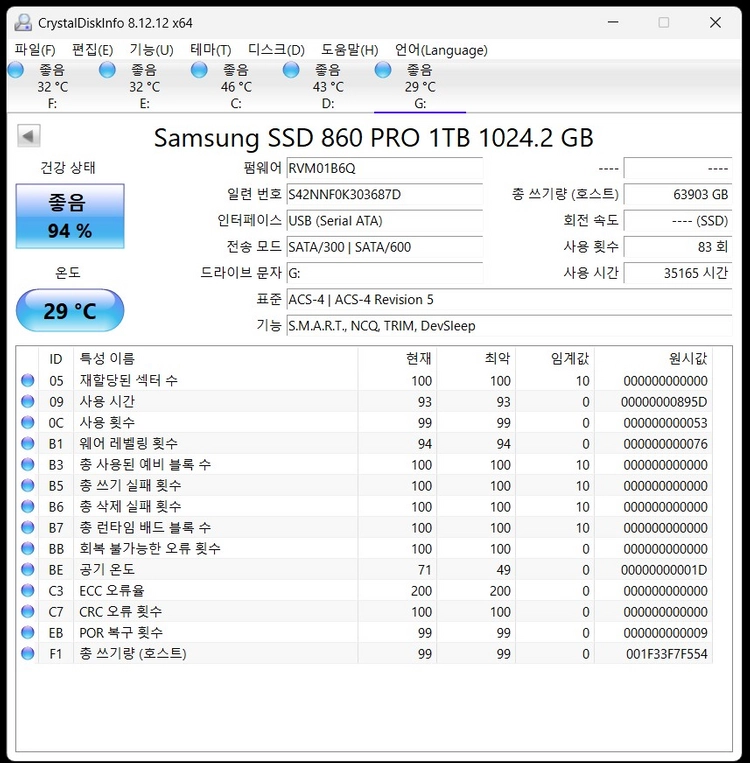Open the 편집(E) menu
Screen dimensions: 750x763
(x=92, y=50)
